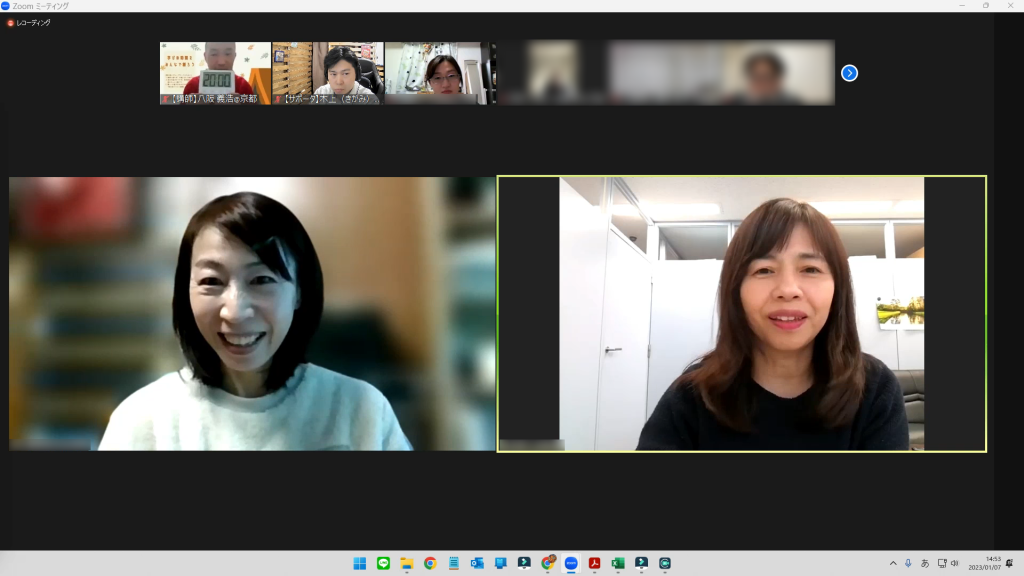Open the Windows Start menu
The width and height of the screenshot is (1024, 576).
[359, 563]
